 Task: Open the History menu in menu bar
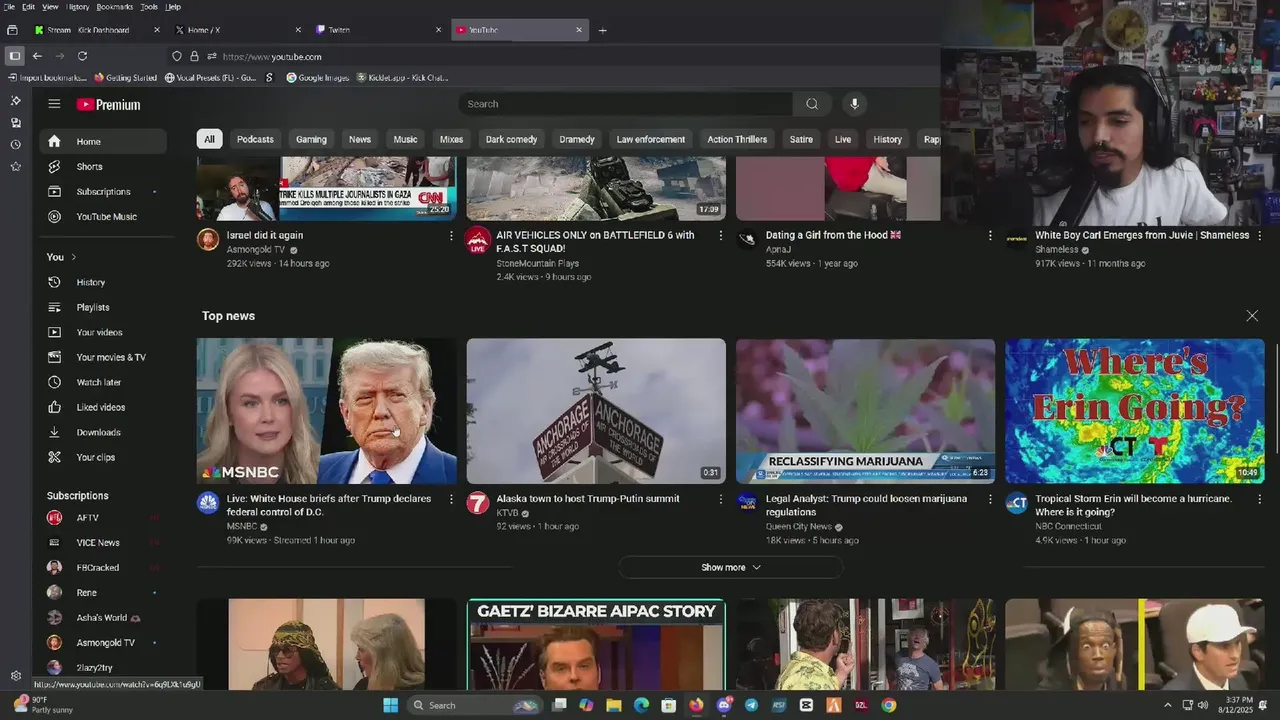click(78, 6)
